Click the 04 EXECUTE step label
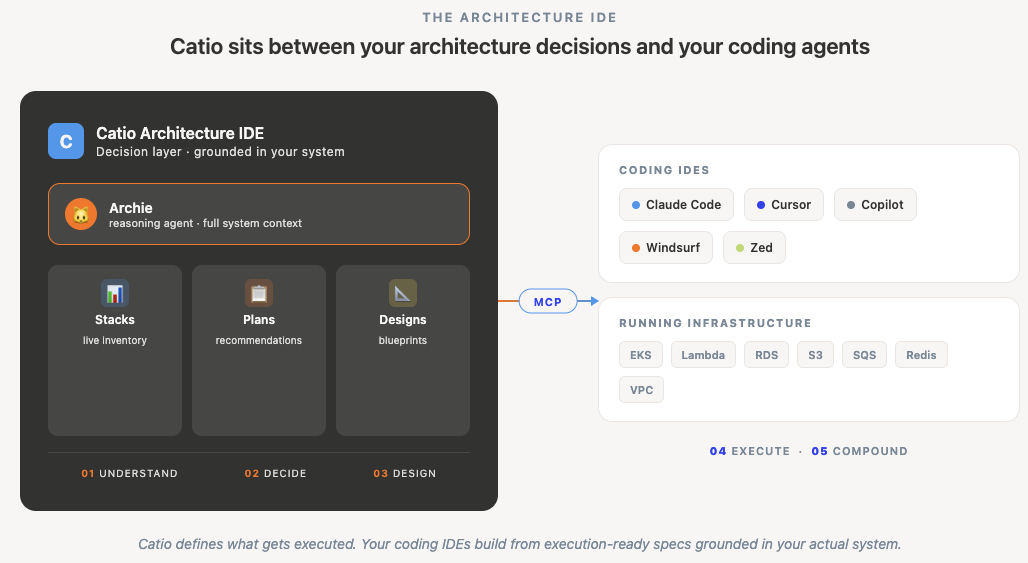The width and height of the screenshot is (1028, 563). [750, 451]
